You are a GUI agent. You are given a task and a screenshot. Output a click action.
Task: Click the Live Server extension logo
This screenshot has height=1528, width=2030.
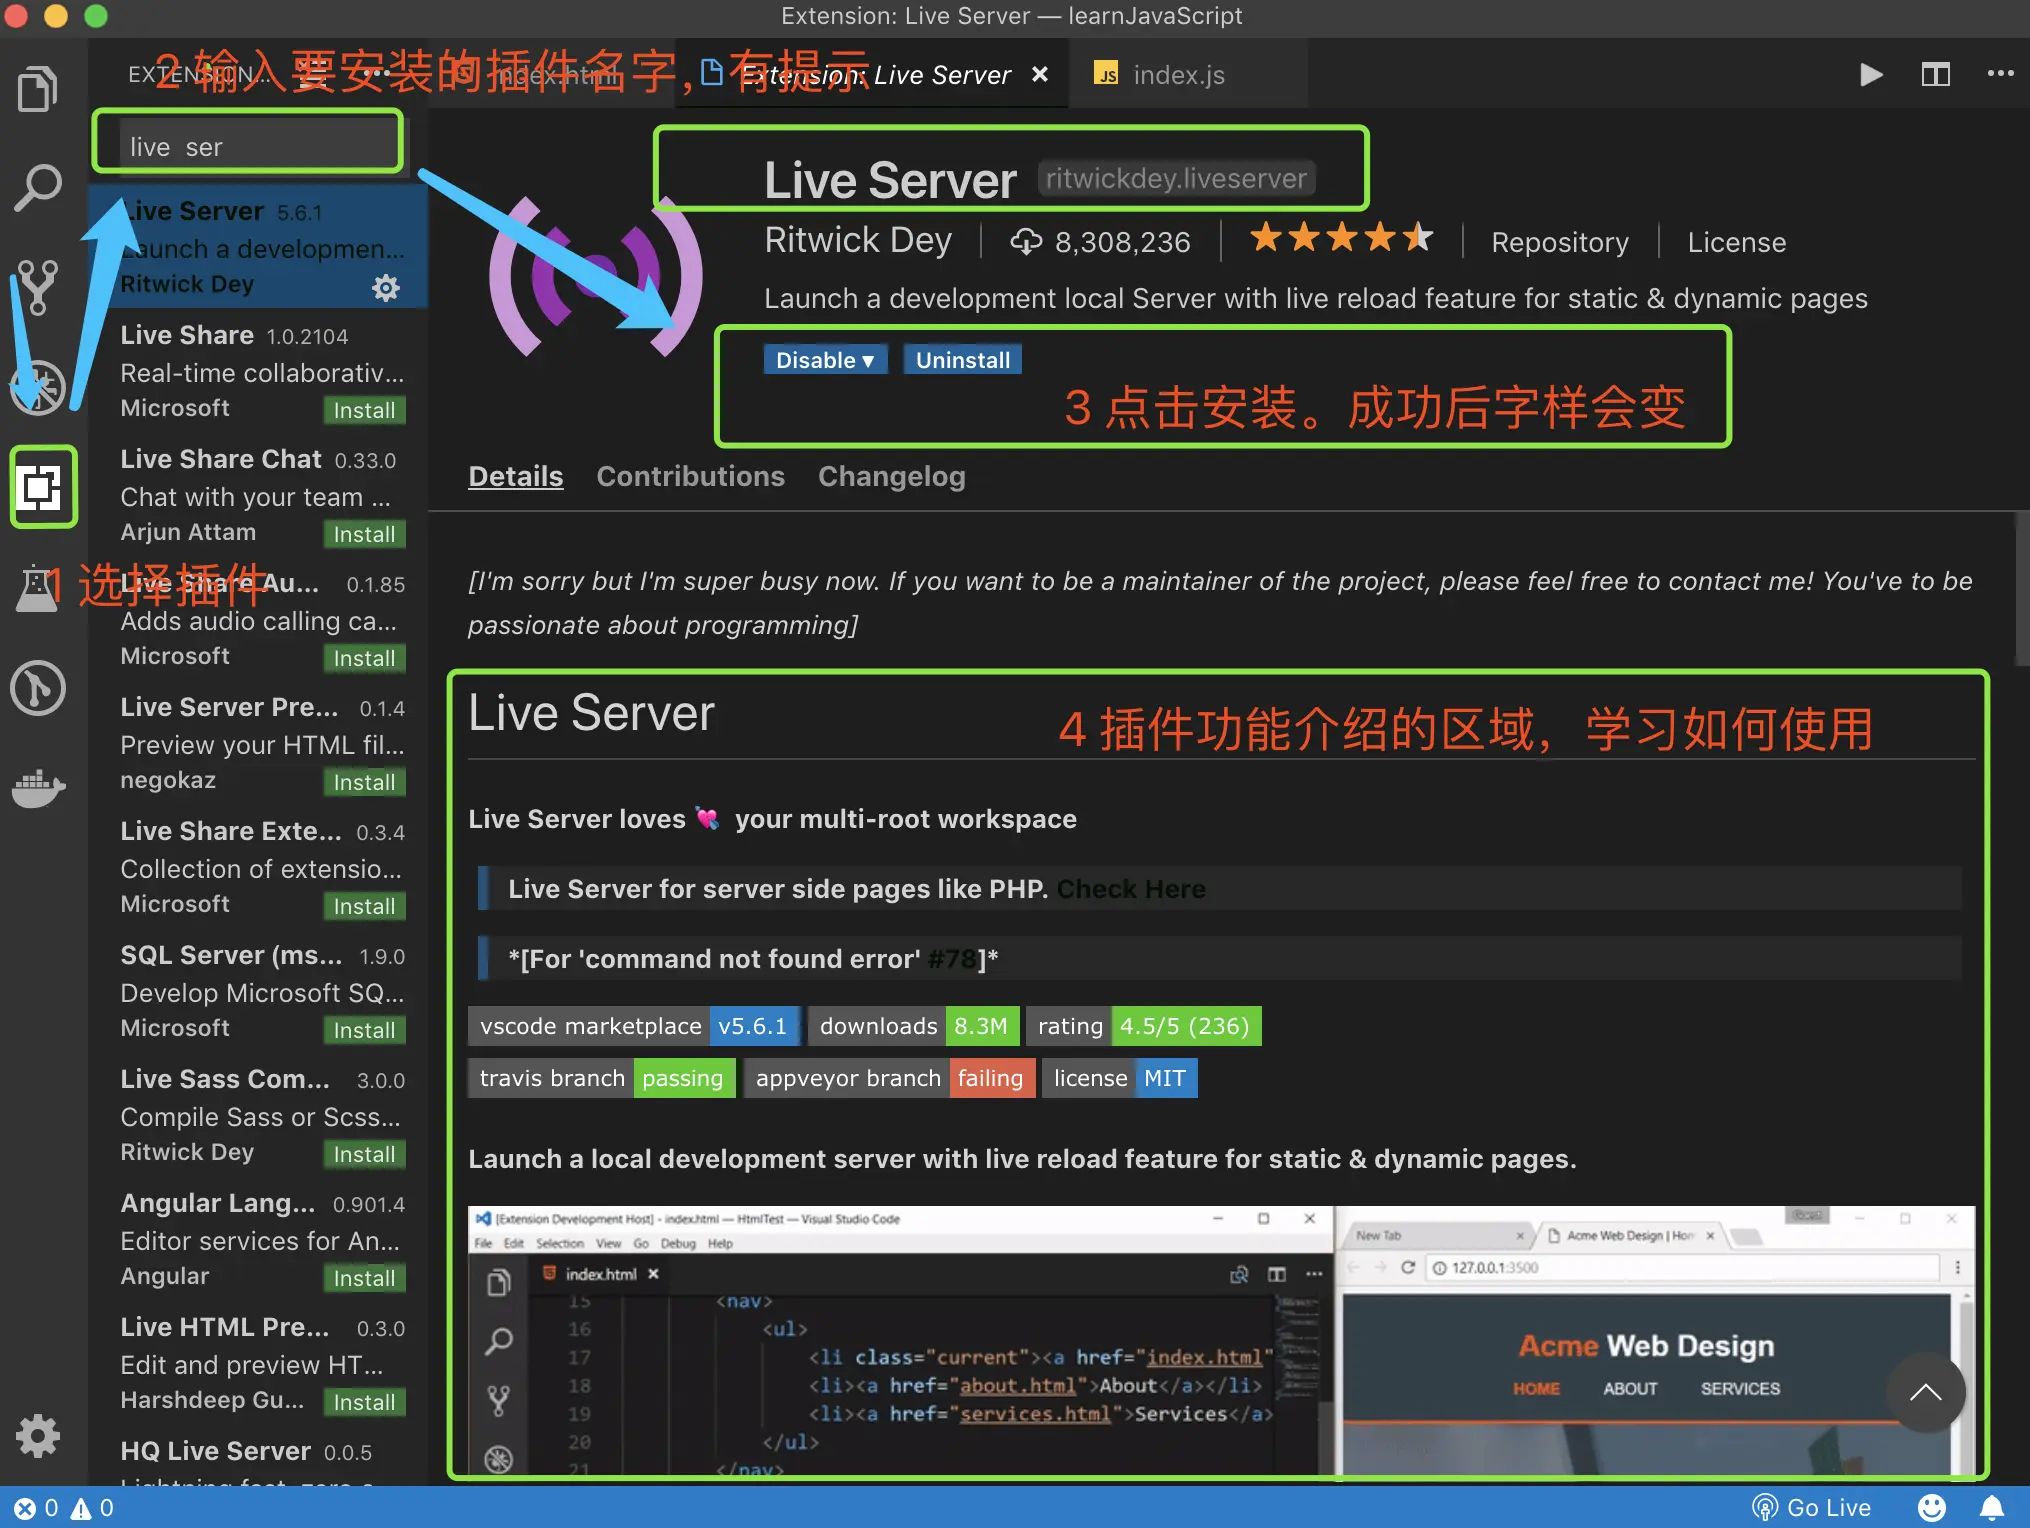coord(596,276)
